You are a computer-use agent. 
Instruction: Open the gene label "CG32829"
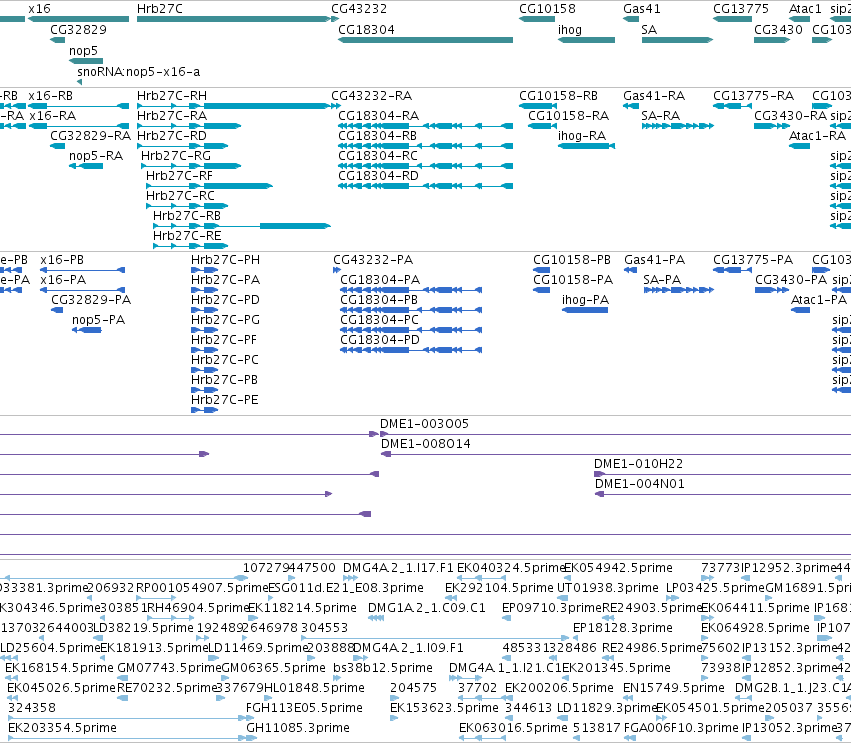[x=78, y=29]
